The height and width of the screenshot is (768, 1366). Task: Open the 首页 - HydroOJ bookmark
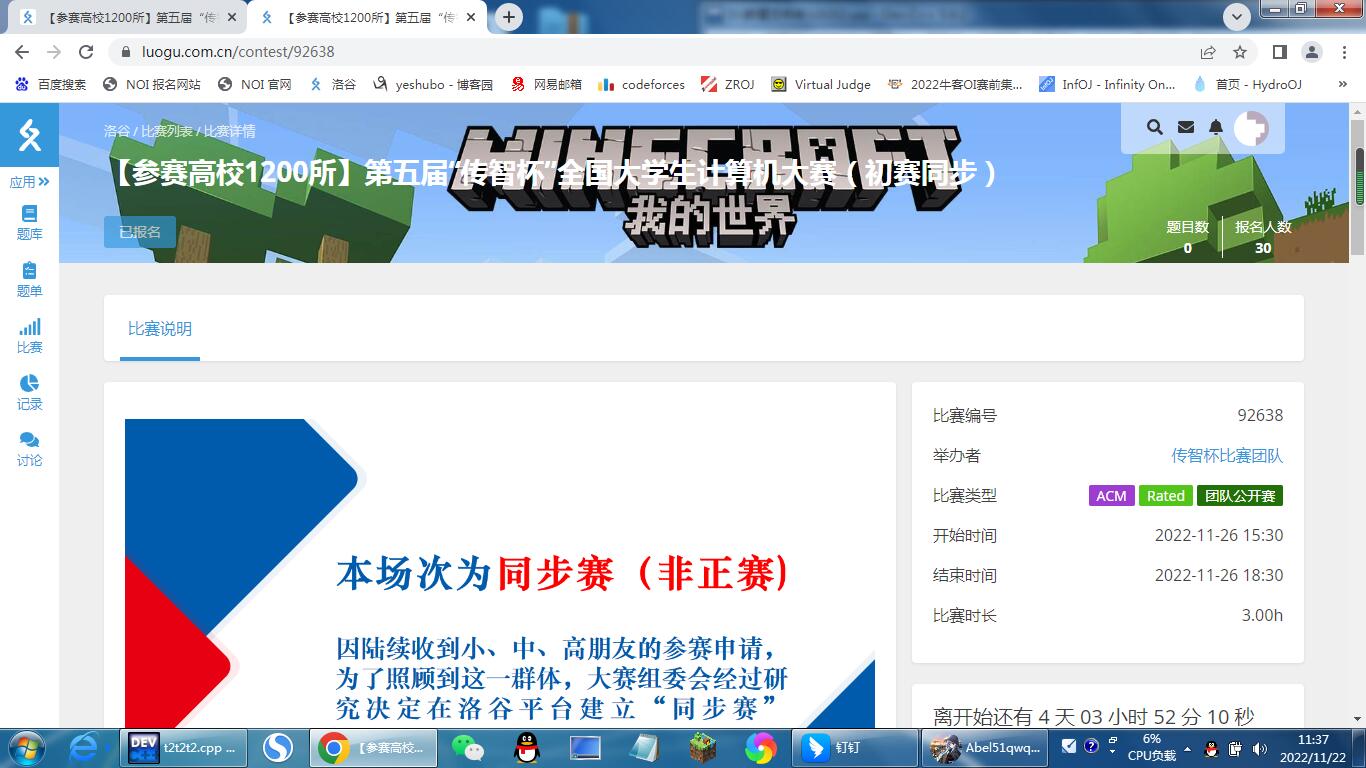pos(1248,85)
